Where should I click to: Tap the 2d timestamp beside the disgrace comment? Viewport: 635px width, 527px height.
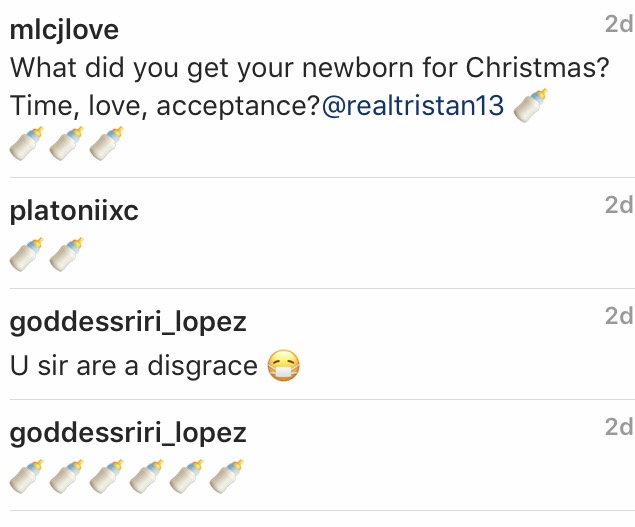tap(619, 317)
